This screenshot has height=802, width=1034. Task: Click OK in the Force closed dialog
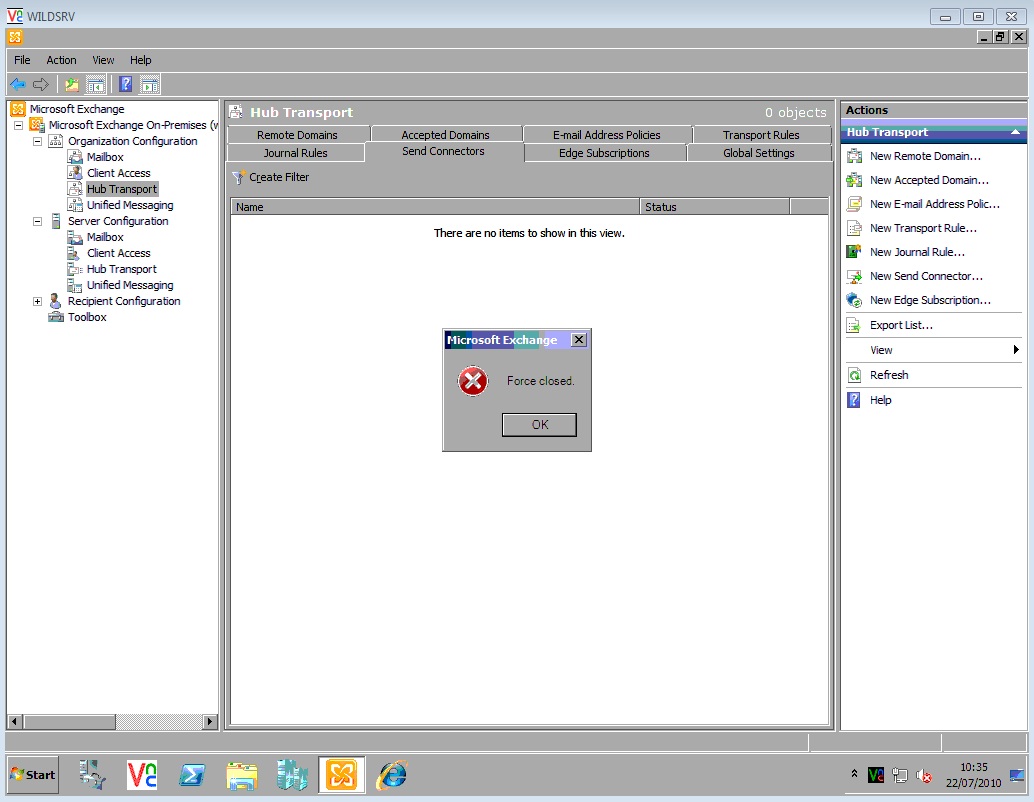[x=539, y=425]
